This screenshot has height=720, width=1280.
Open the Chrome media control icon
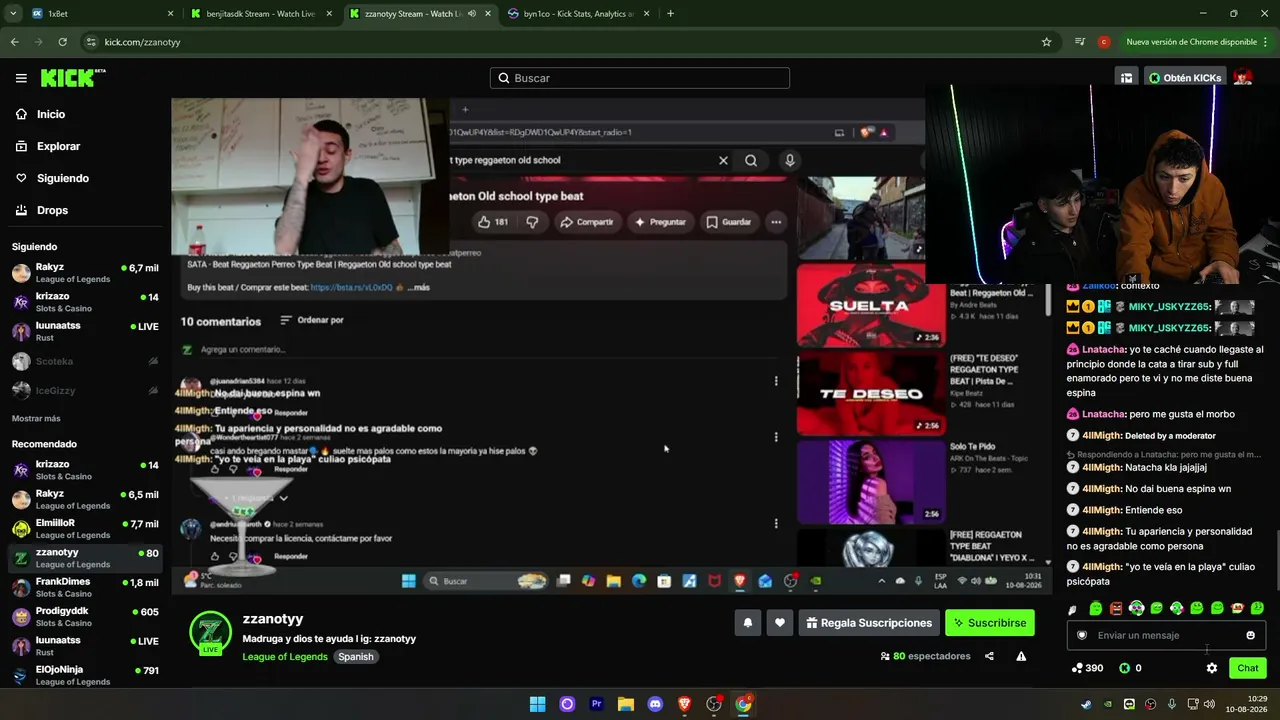[1080, 42]
